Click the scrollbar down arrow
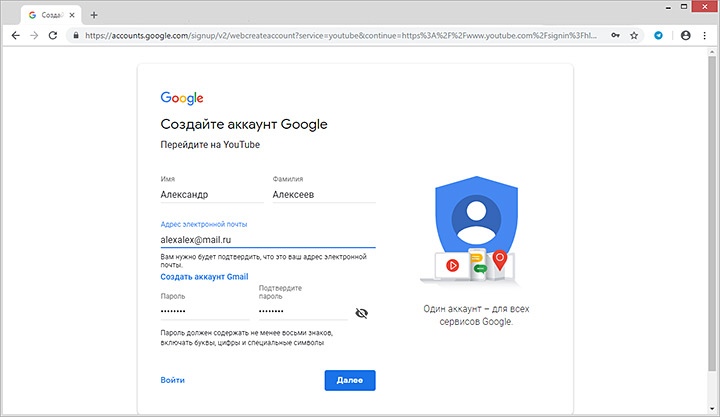The image size is (720, 417). [x=713, y=409]
